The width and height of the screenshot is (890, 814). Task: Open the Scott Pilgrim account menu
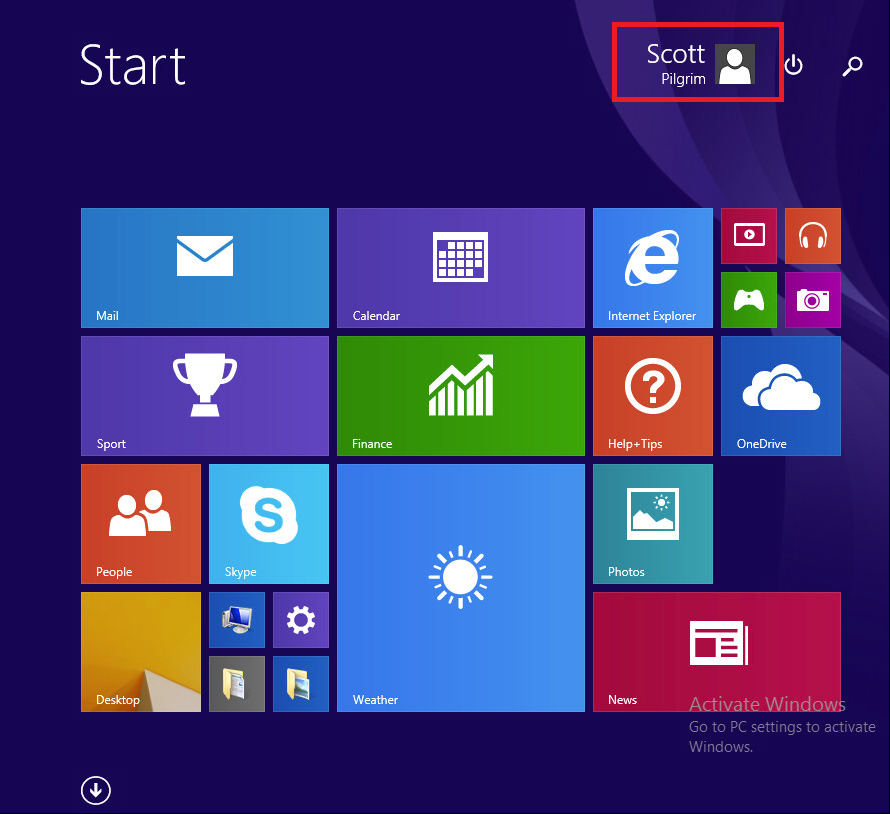tap(698, 64)
